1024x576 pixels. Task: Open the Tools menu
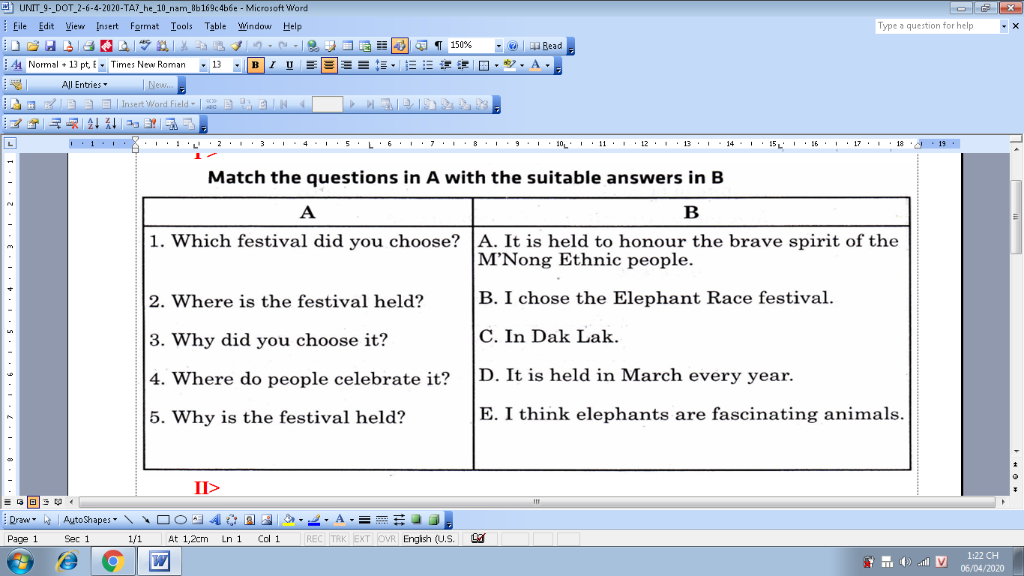[182, 26]
